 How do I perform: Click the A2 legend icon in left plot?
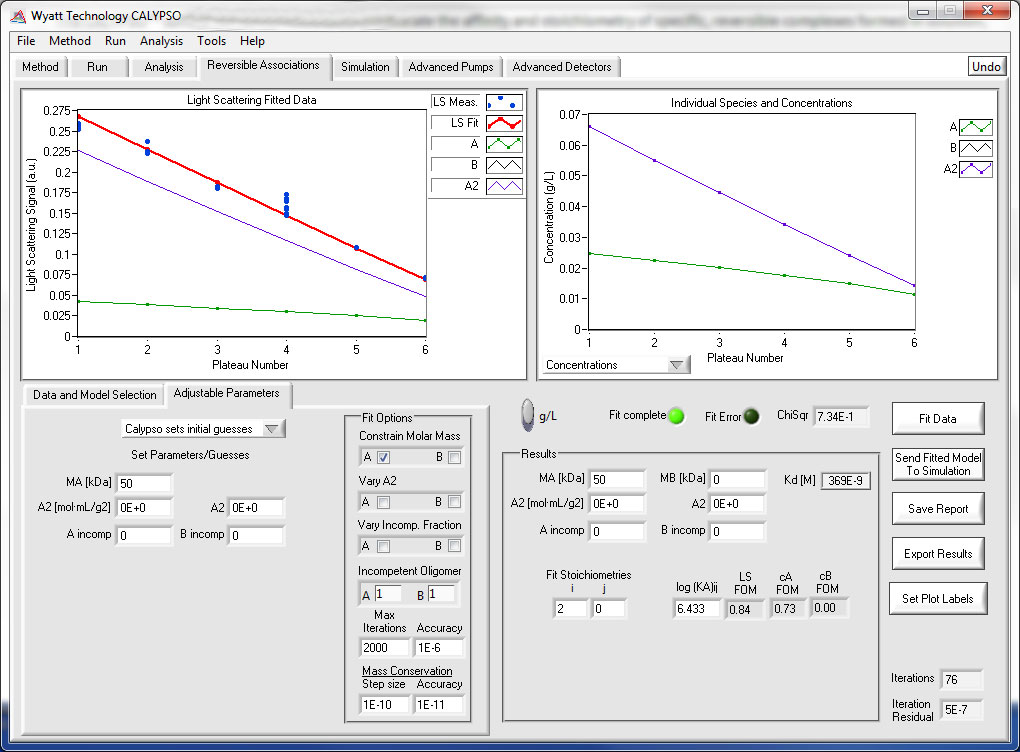503,186
